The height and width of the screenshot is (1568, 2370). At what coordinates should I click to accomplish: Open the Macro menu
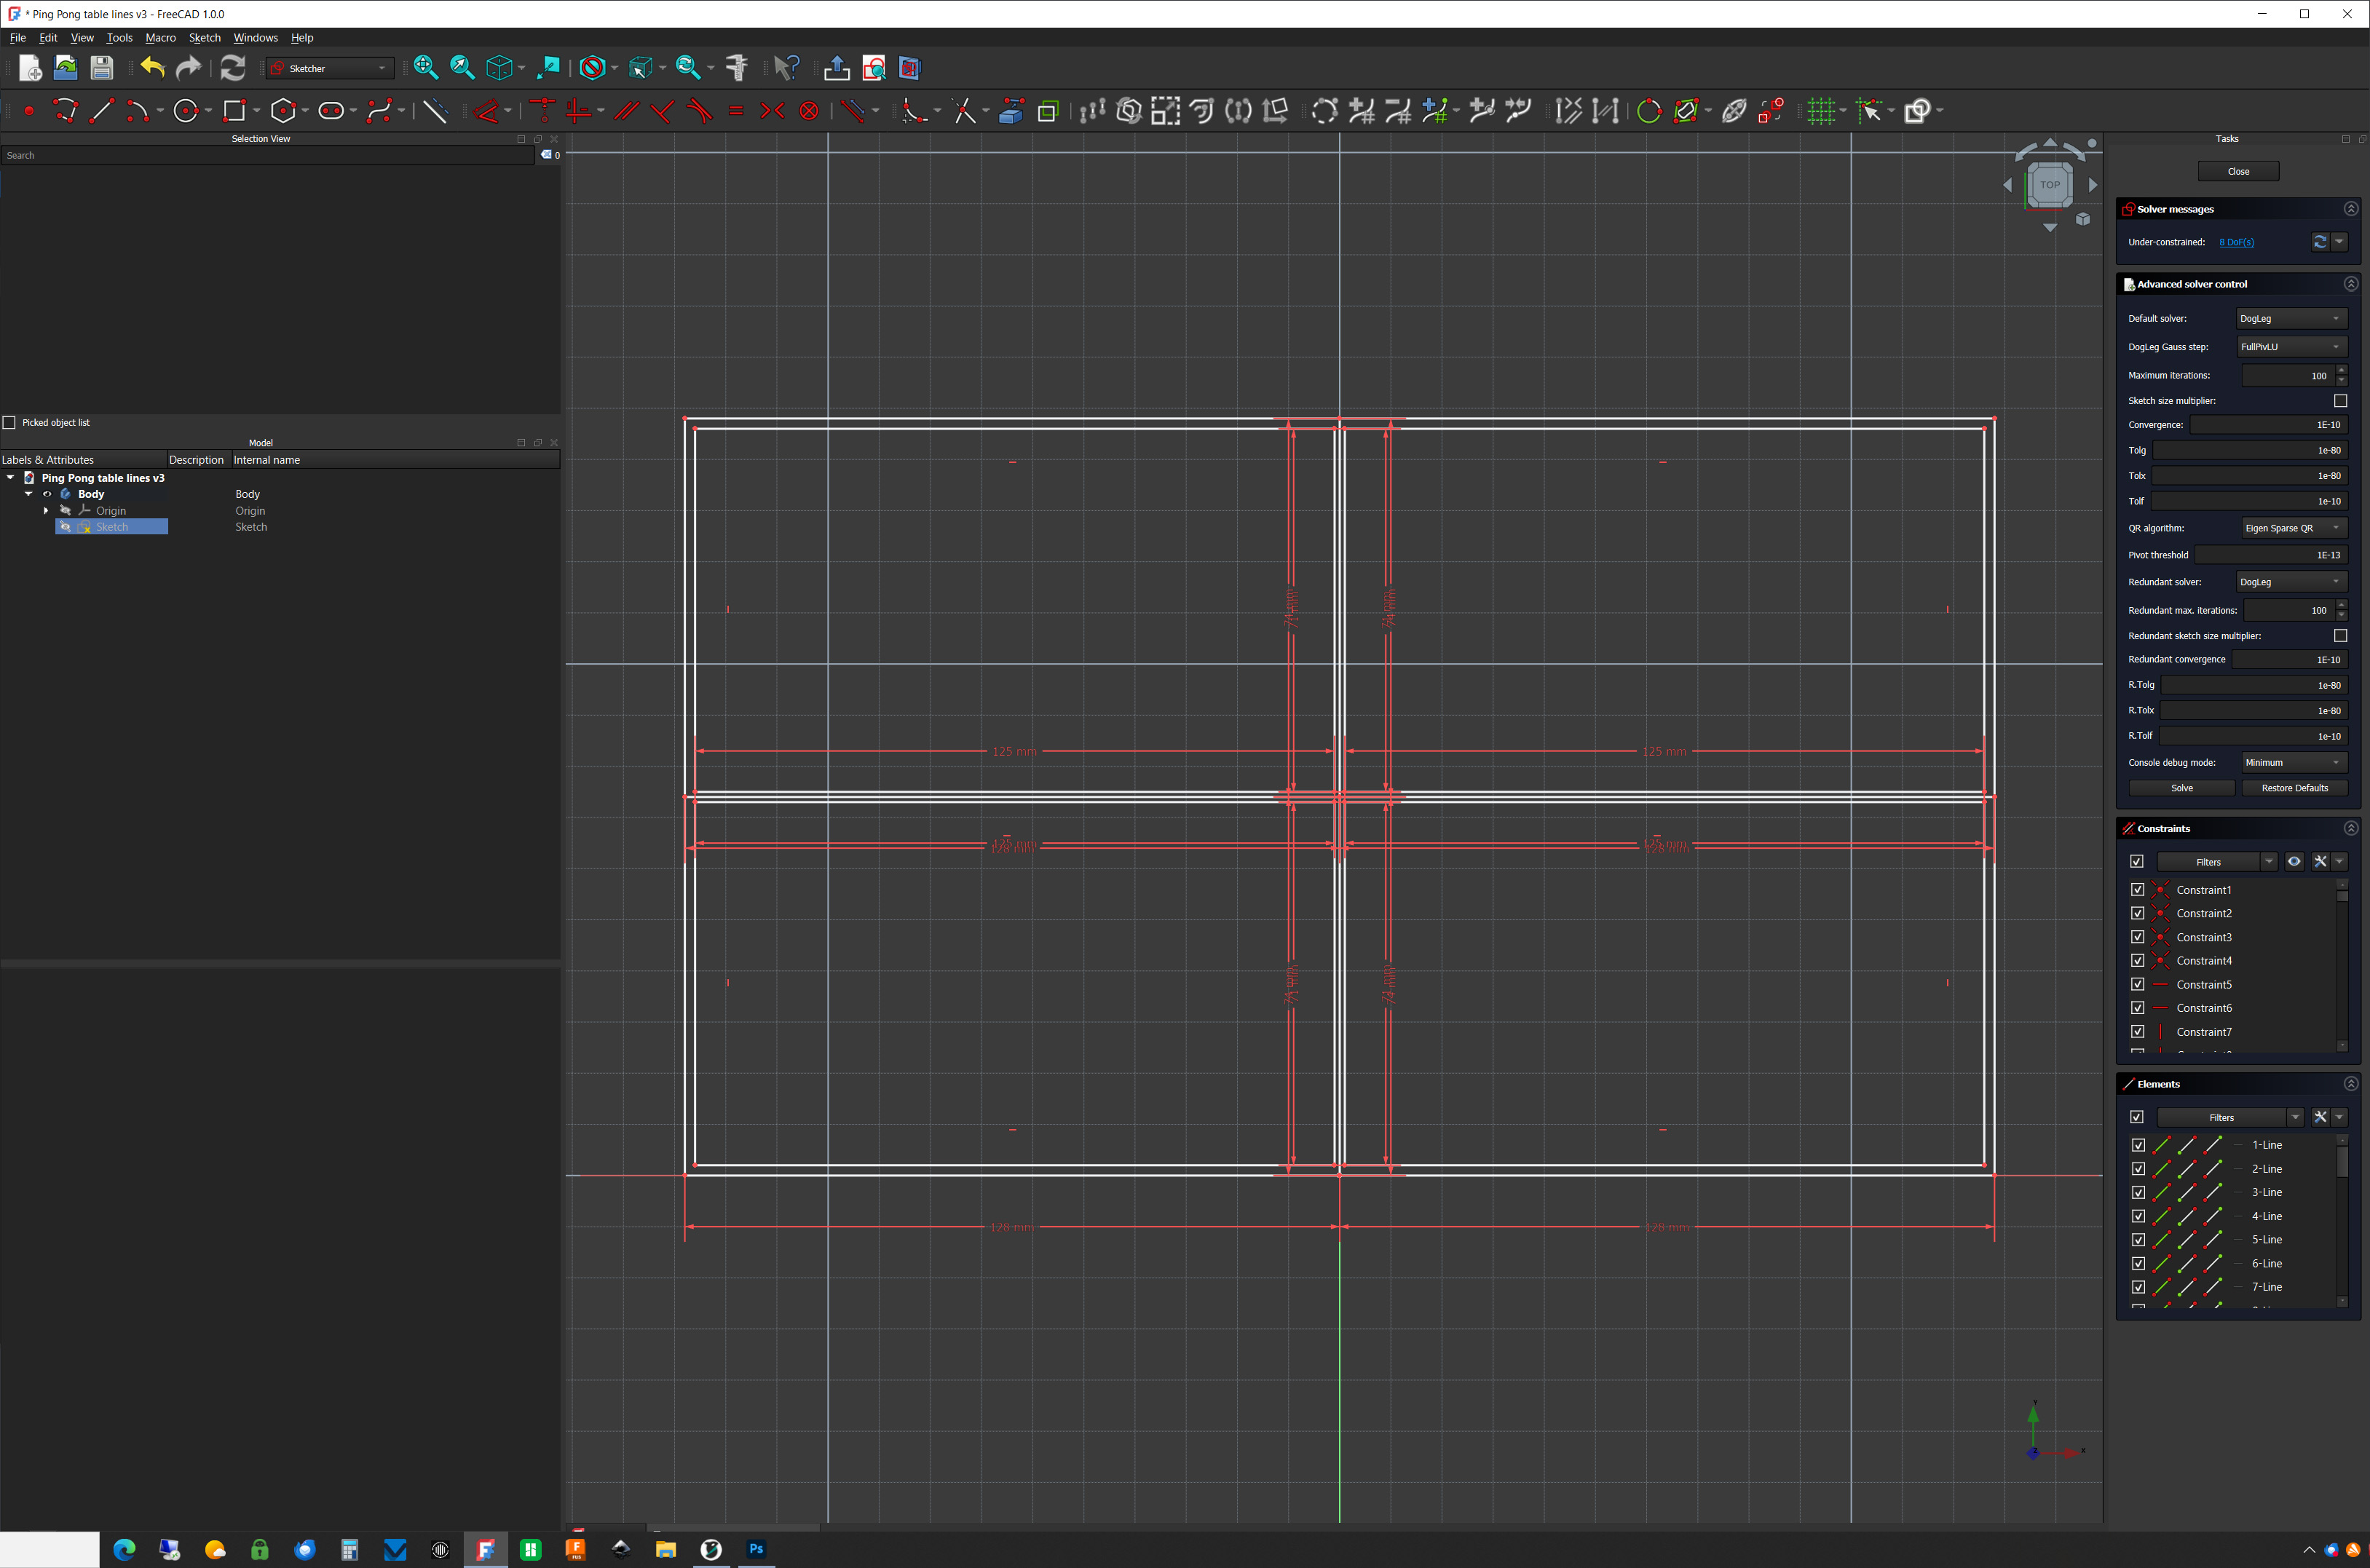[160, 37]
